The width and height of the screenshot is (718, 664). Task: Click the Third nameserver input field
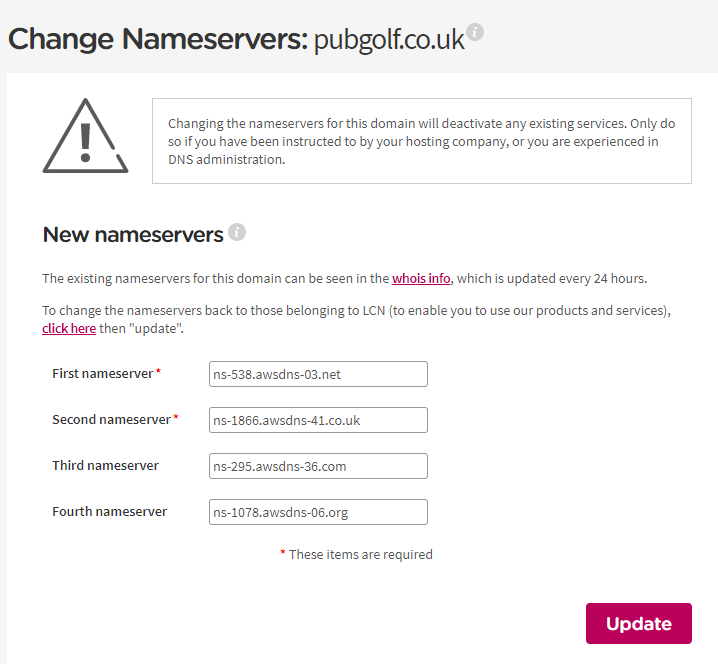318,466
